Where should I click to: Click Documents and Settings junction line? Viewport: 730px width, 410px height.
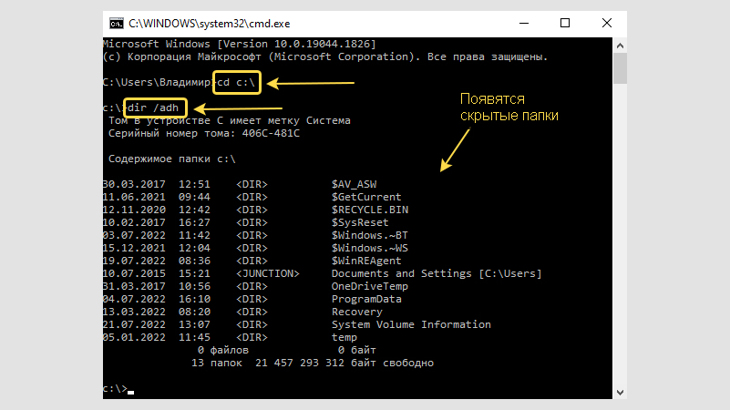[x=322, y=274]
